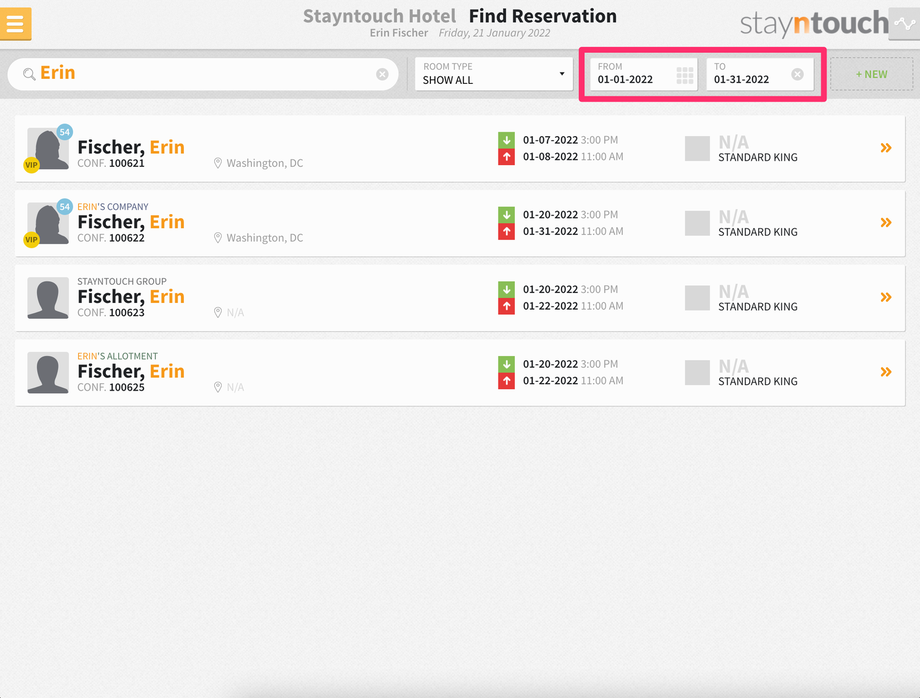Clear the To date value
The height and width of the screenshot is (698, 920).
pos(797,74)
